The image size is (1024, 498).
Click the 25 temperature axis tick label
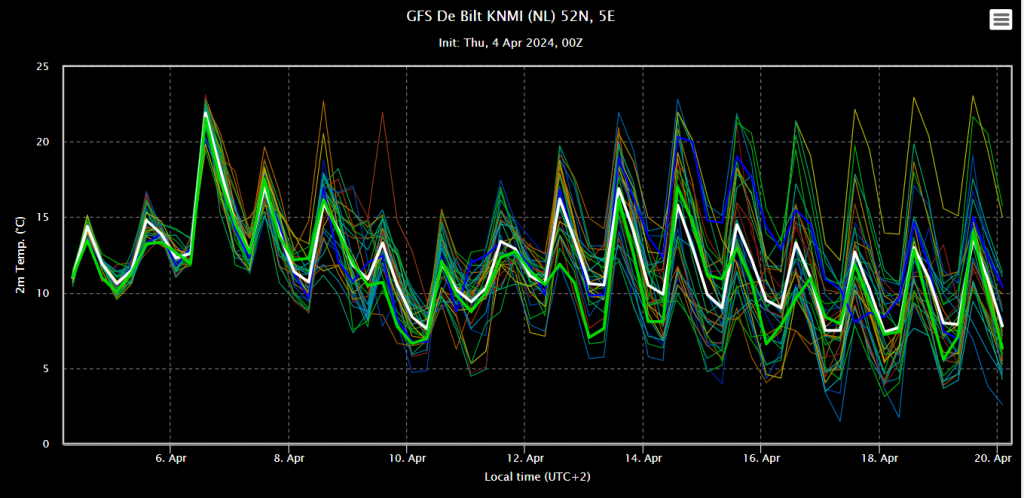pyautogui.click(x=46, y=67)
